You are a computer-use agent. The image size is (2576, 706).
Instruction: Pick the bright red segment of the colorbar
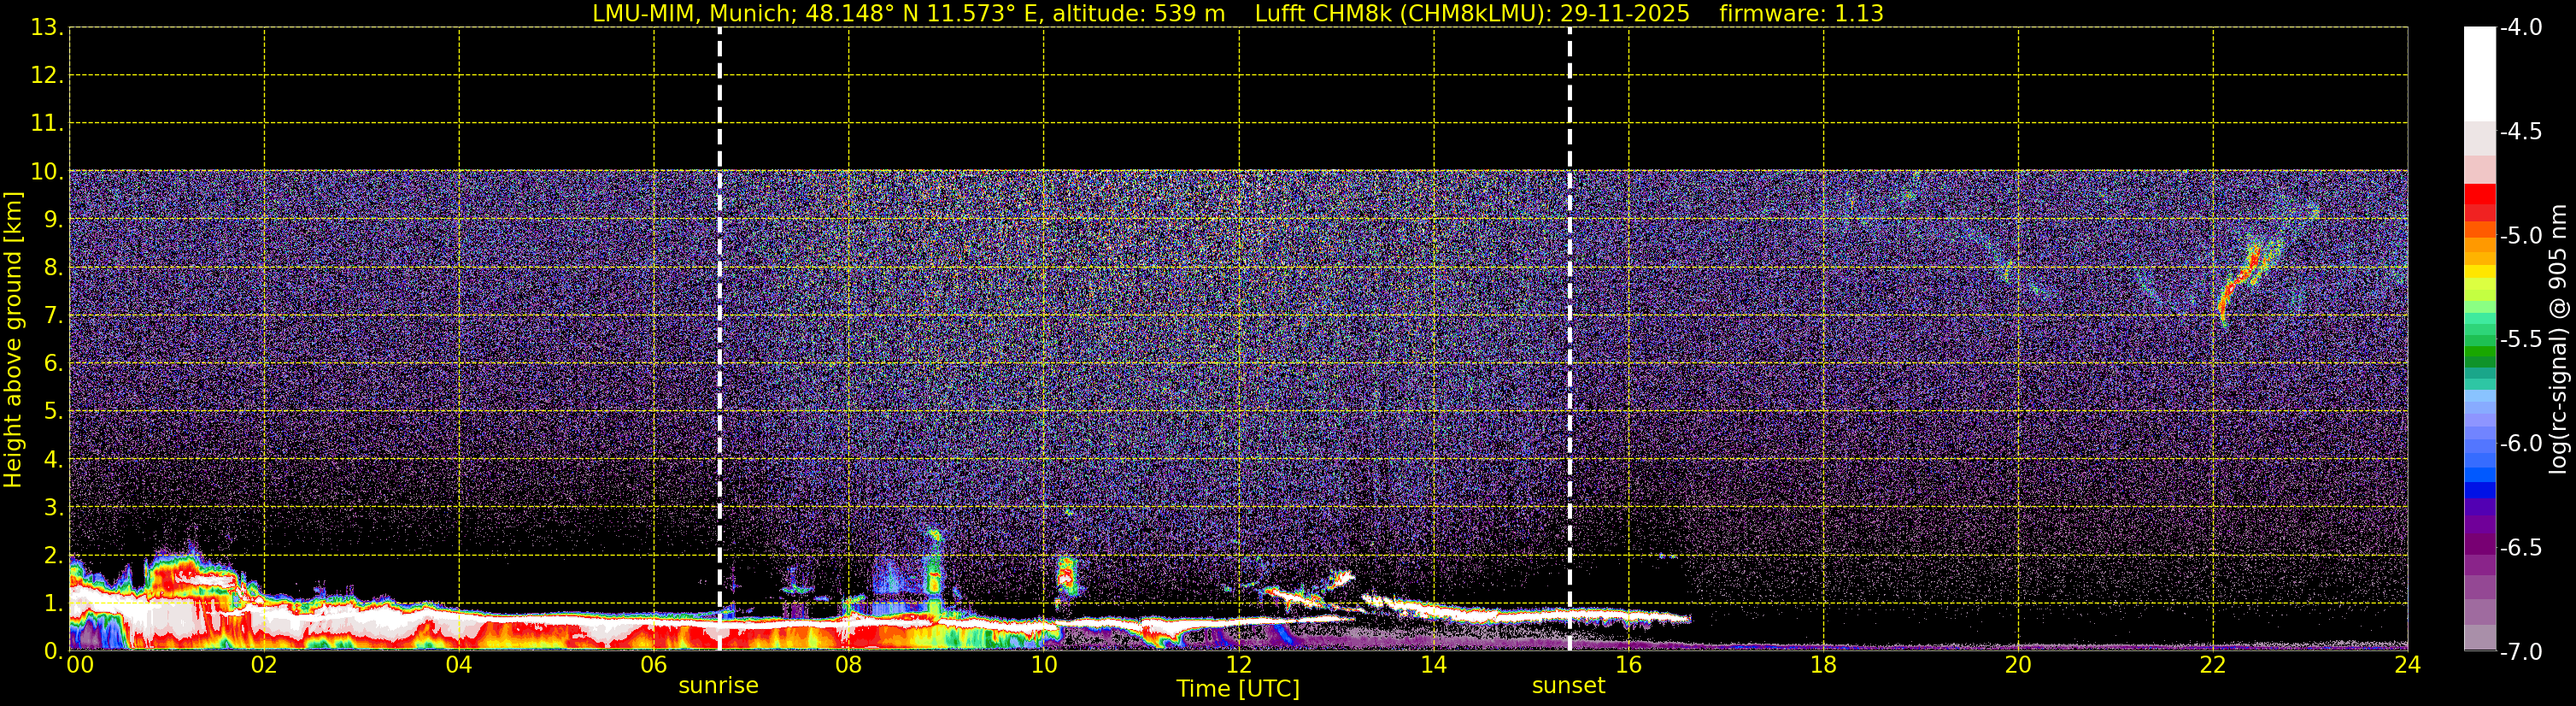click(x=2480, y=195)
